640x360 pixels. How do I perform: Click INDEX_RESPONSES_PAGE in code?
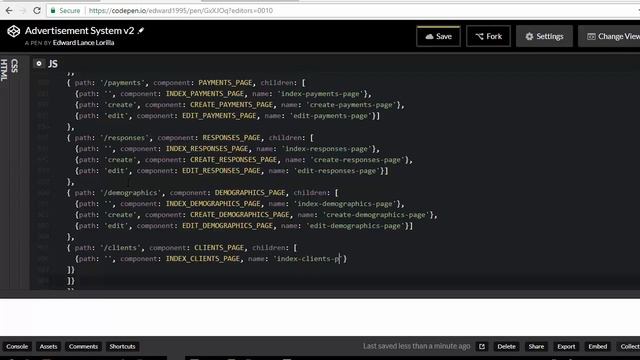click(207, 149)
